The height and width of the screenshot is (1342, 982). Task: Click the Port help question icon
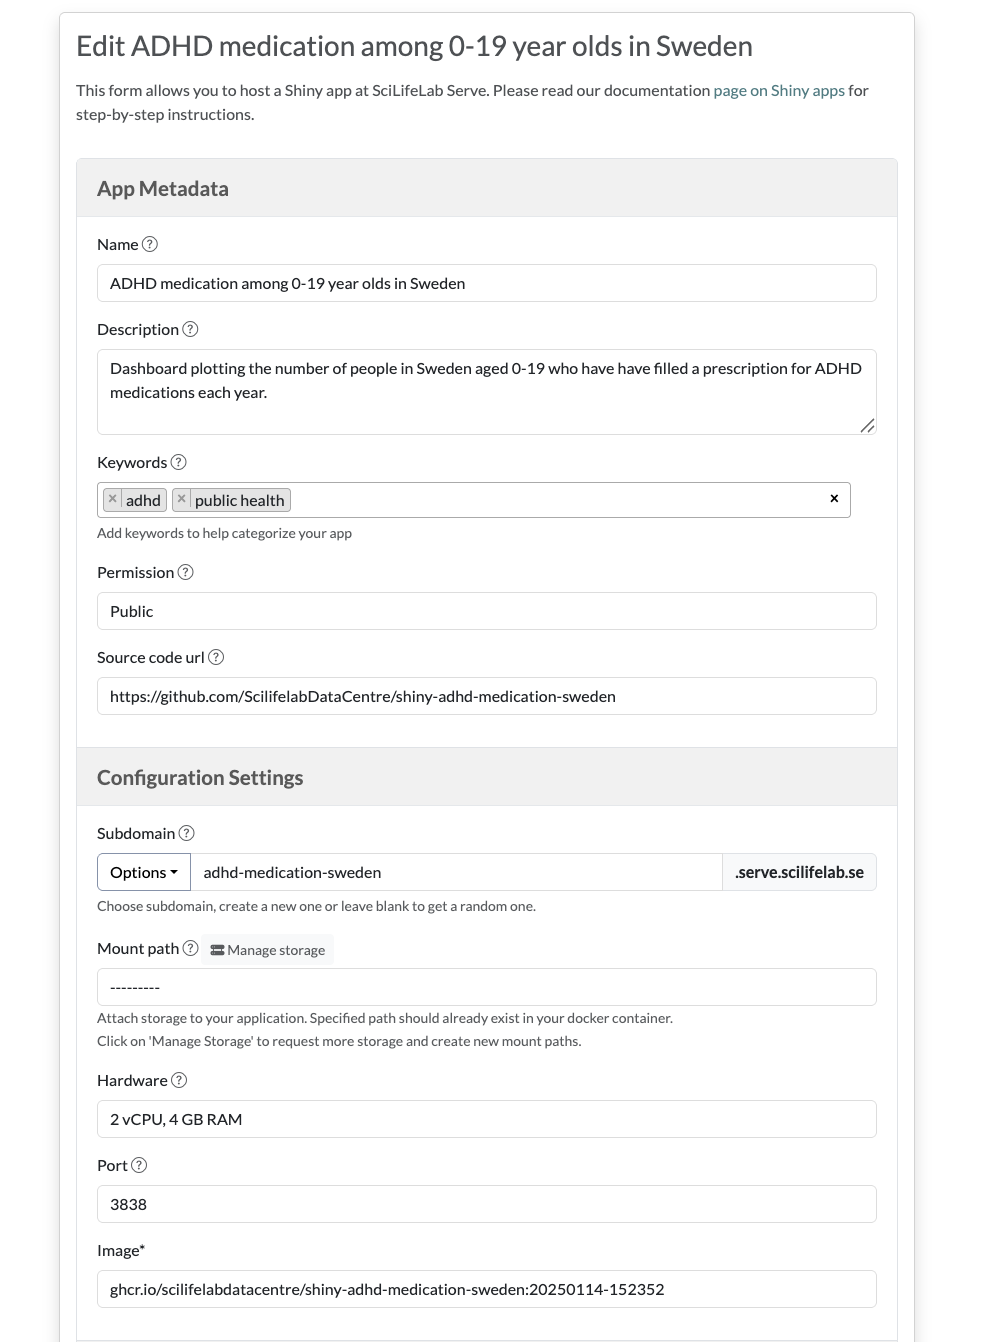139,1165
